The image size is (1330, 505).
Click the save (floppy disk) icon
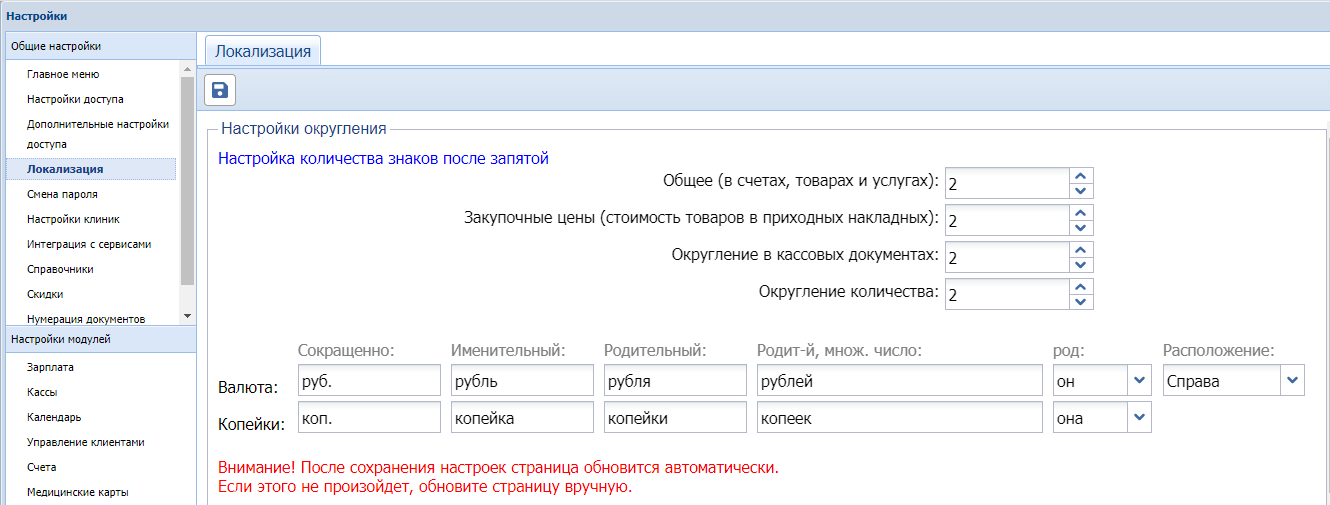coord(220,90)
